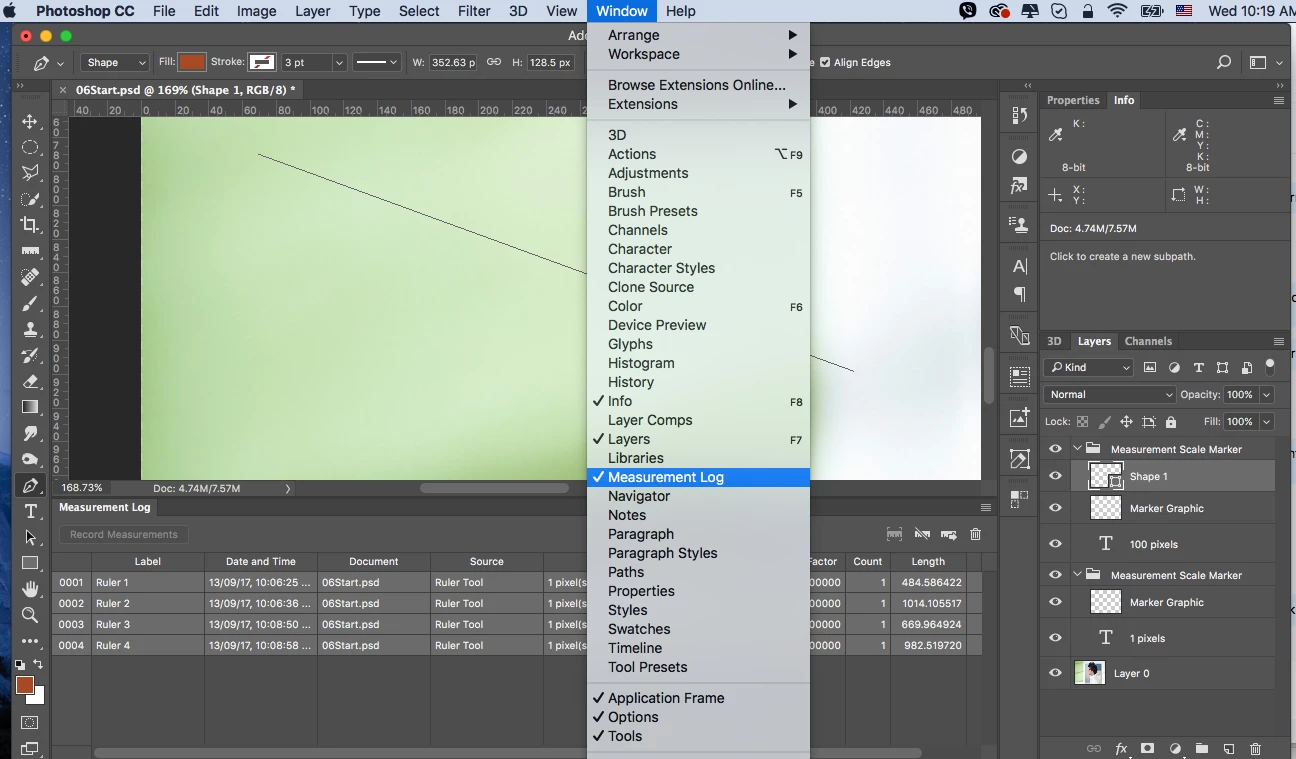Collapse first Measurement Scale Marker group
Screen dimensions: 1296x759
coord(1078,449)
